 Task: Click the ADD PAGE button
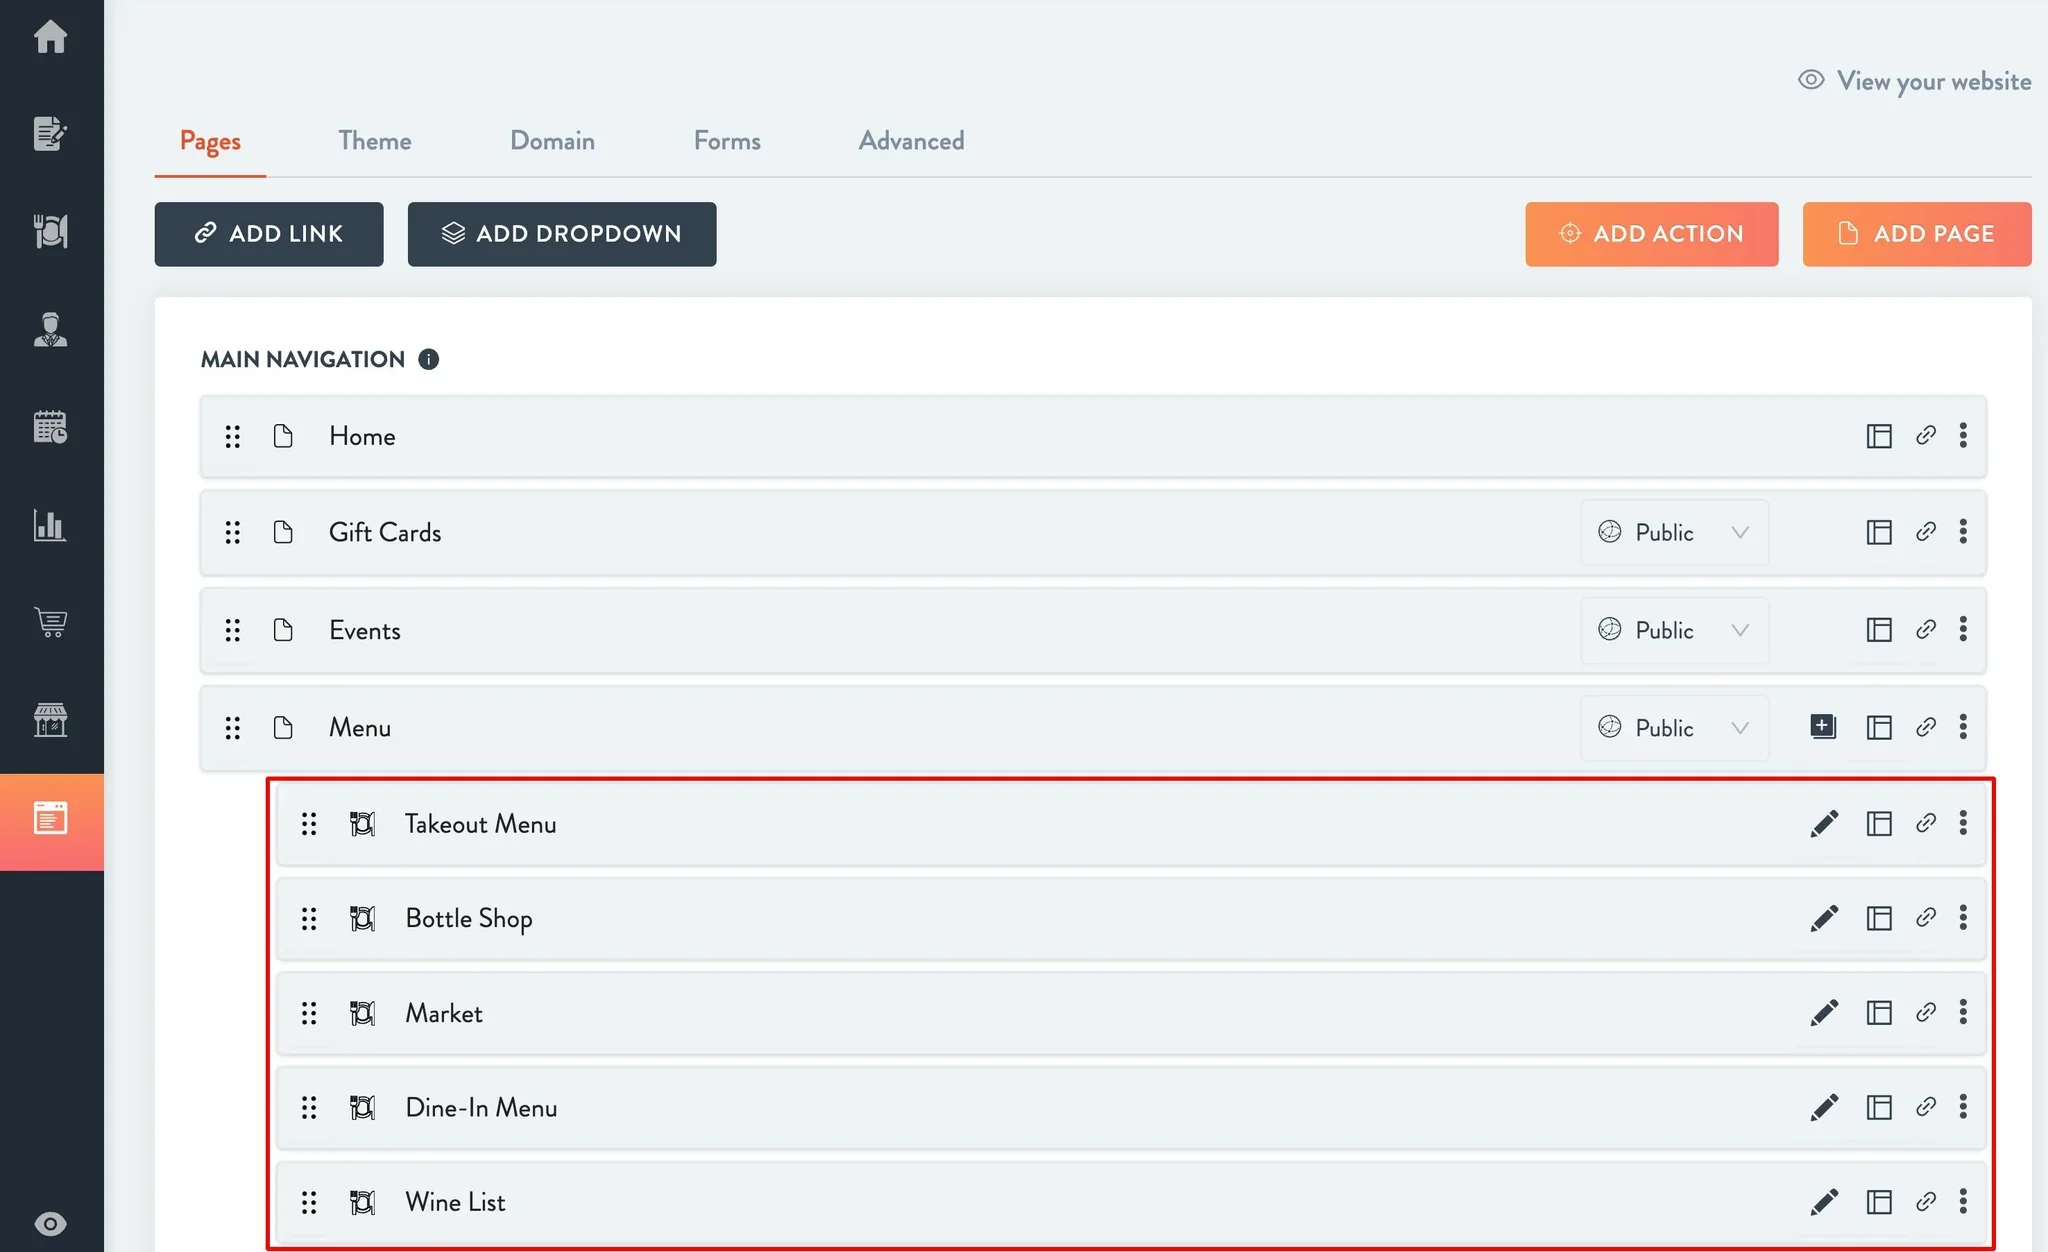[x=1917, y=234]
